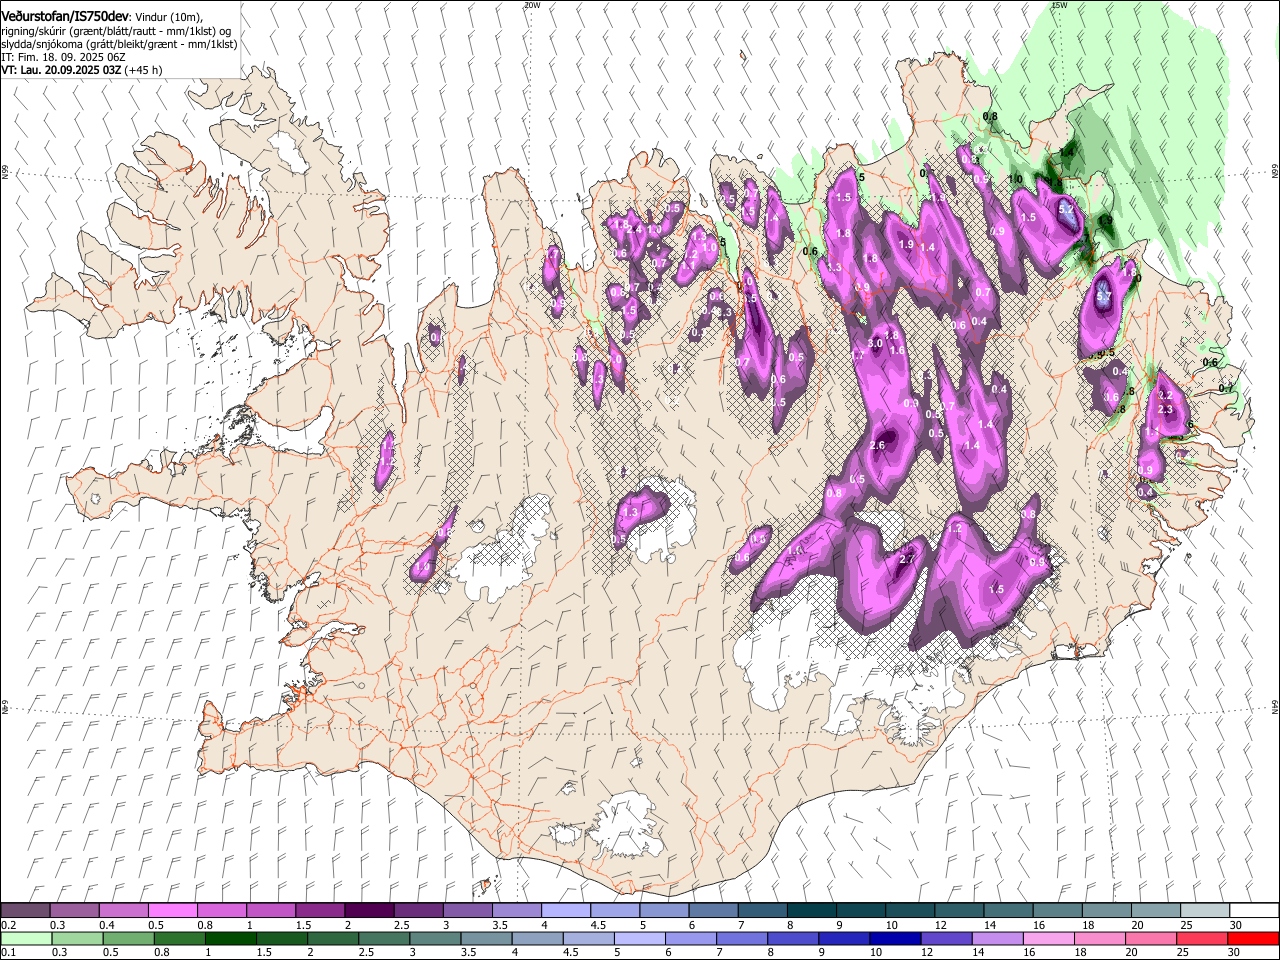Select palest green lower swatch at 0.1
Image resolution: width=1280 pixels, height=960 pixels.
click(x=26, y=938)
